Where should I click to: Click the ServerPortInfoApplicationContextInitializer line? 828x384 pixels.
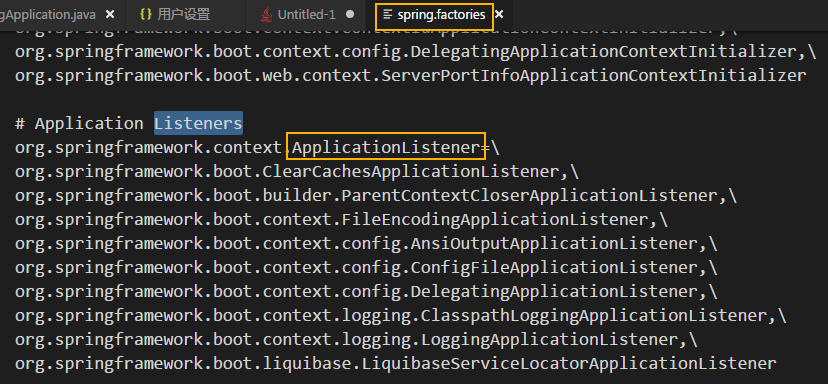click(411, 76)
